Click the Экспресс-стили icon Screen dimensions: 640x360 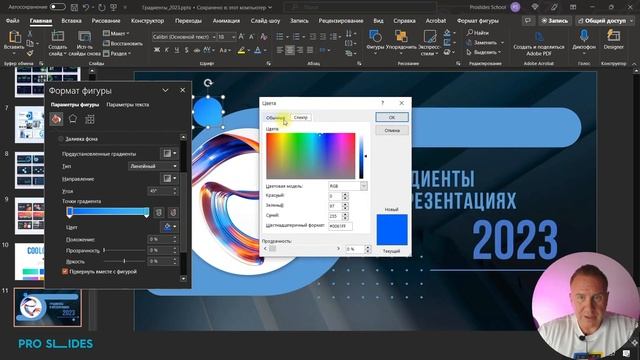click(429, 37)
